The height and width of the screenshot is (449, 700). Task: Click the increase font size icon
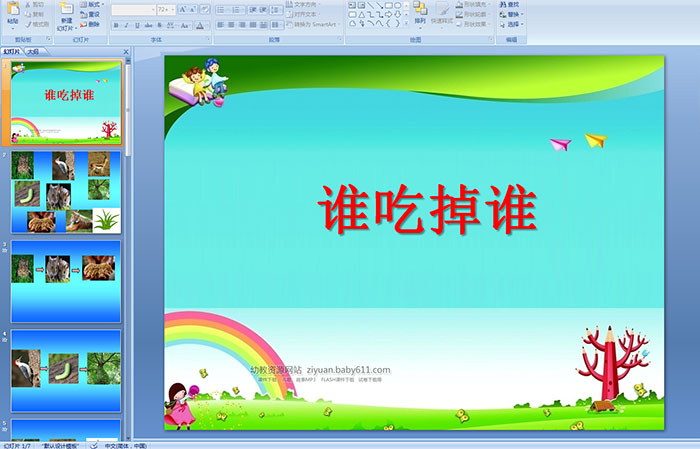click(181, 9)
